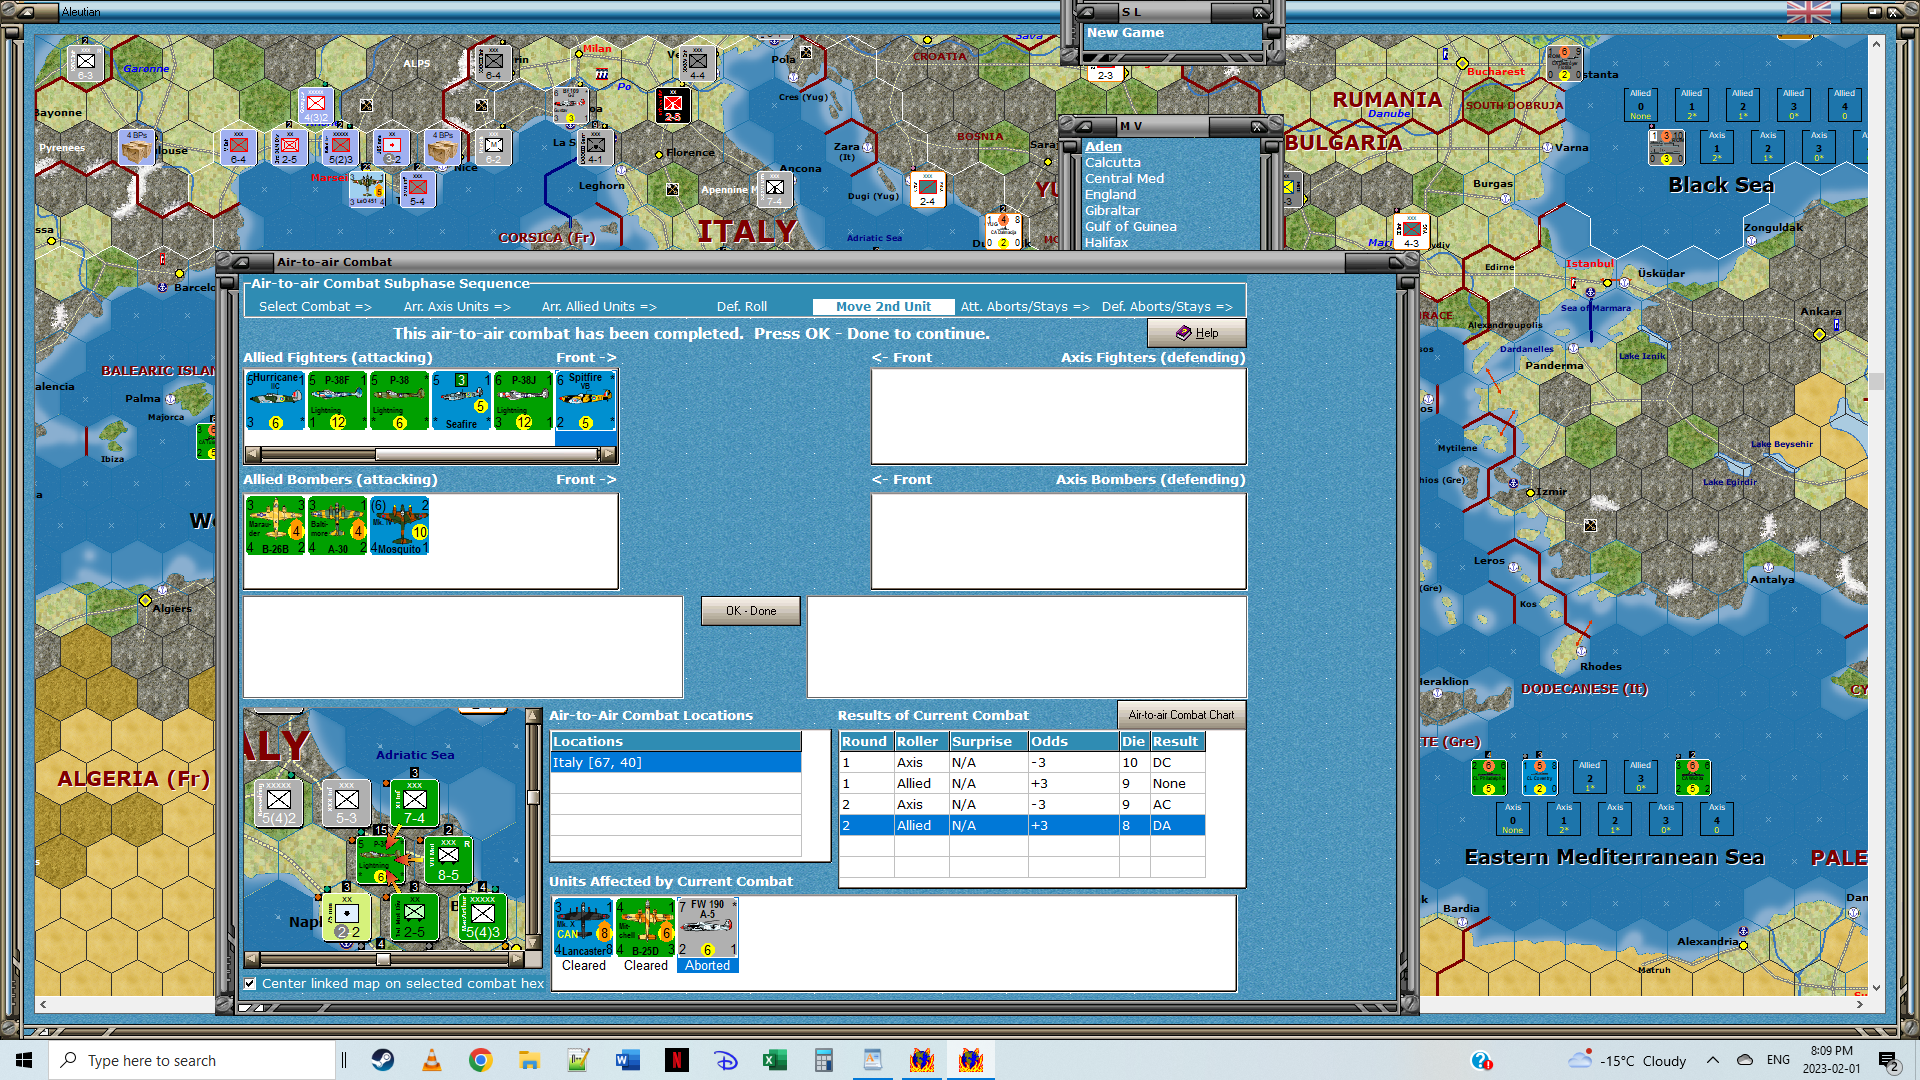The height and width of the screenshot is (1080, 1920).
Task: Show hidden system tray icons
Action: tap(1713, 1060)
